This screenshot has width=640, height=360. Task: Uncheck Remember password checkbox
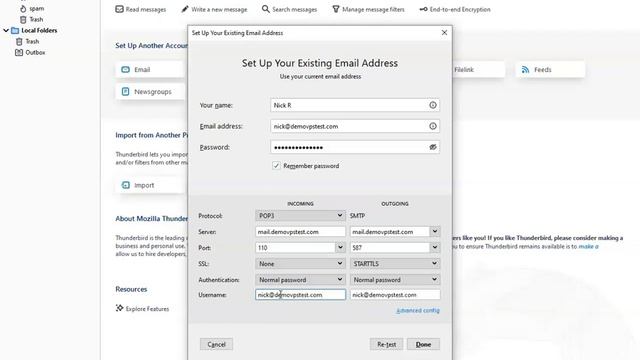tap(276, 166)
